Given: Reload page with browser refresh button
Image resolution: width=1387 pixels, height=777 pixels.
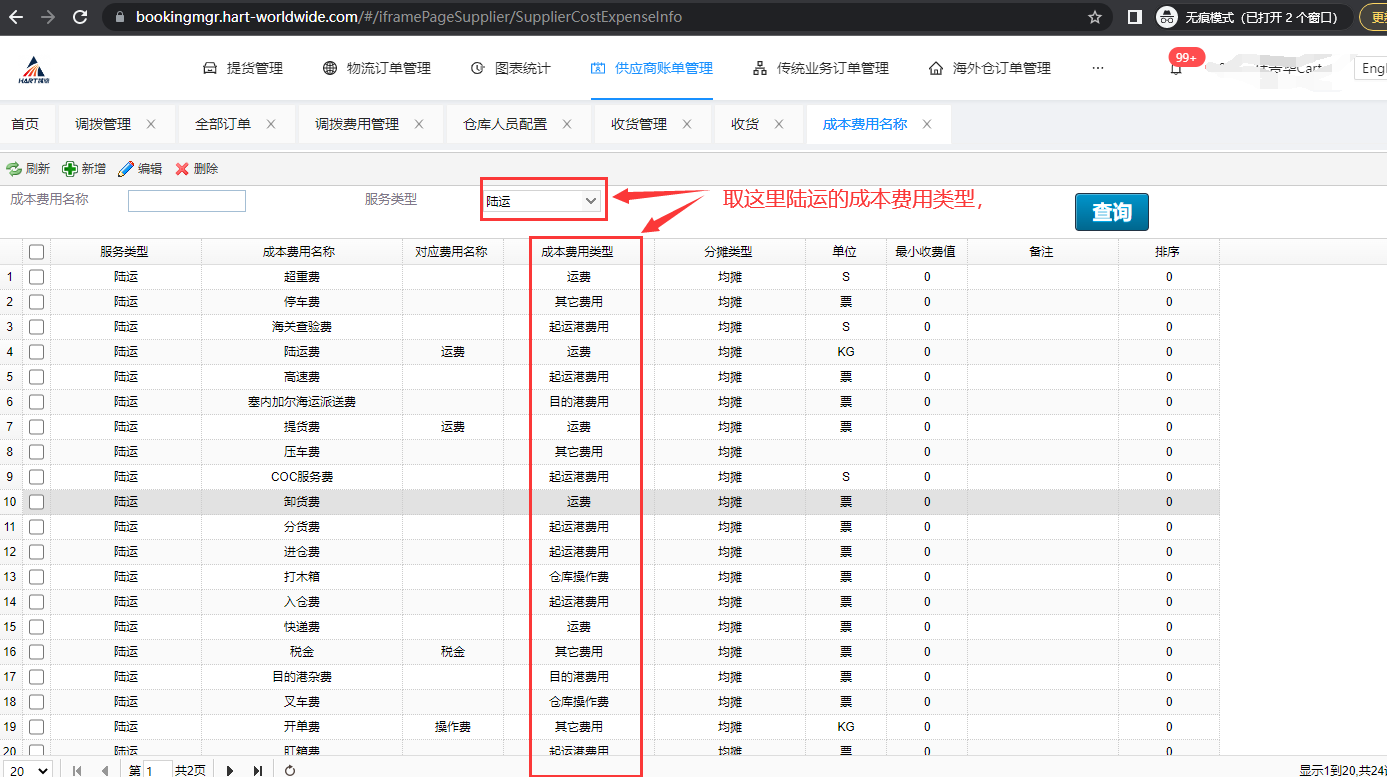Looking at the screenshot, I should tap(80, 17).
